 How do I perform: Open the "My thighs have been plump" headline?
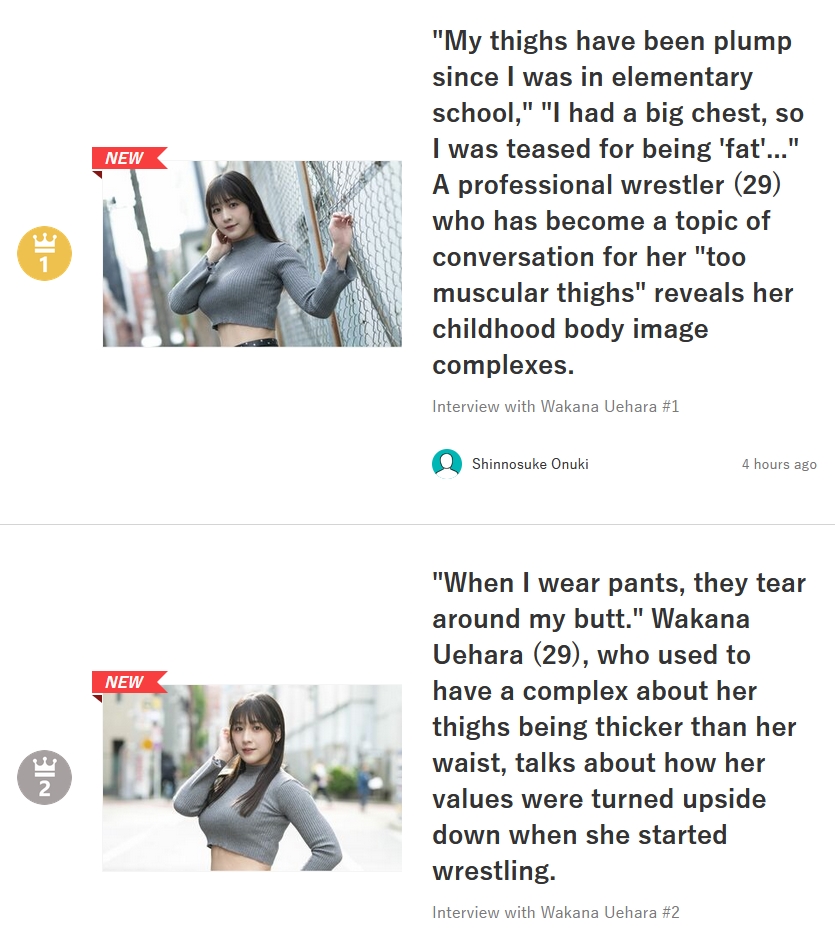pos(618,203)
